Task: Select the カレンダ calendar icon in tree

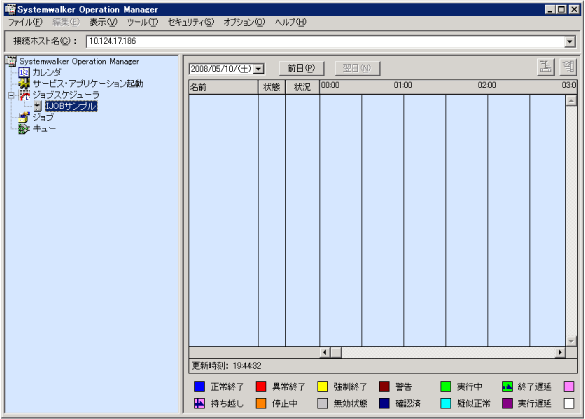Action: (x=24, y=72)
